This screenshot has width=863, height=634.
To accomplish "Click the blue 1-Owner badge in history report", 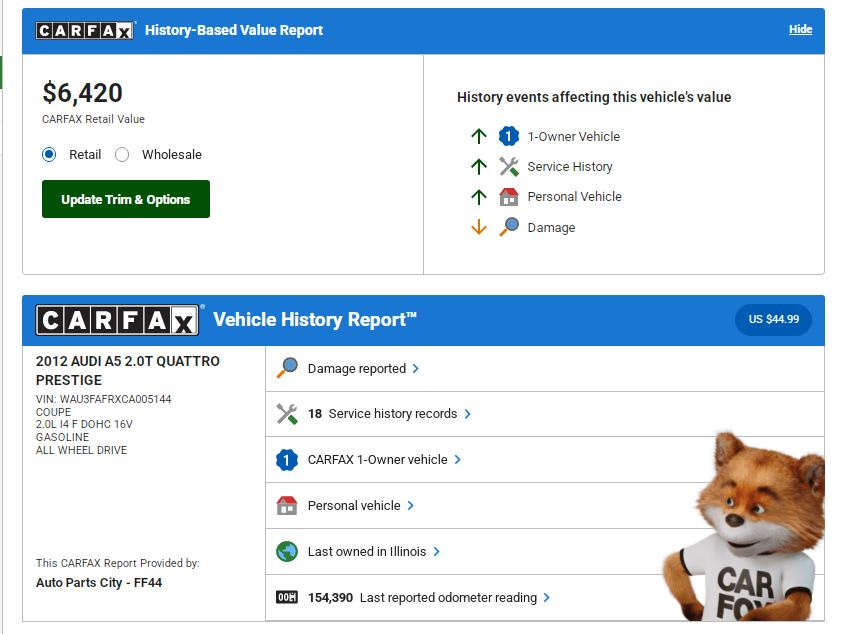I will pos(287,460).
